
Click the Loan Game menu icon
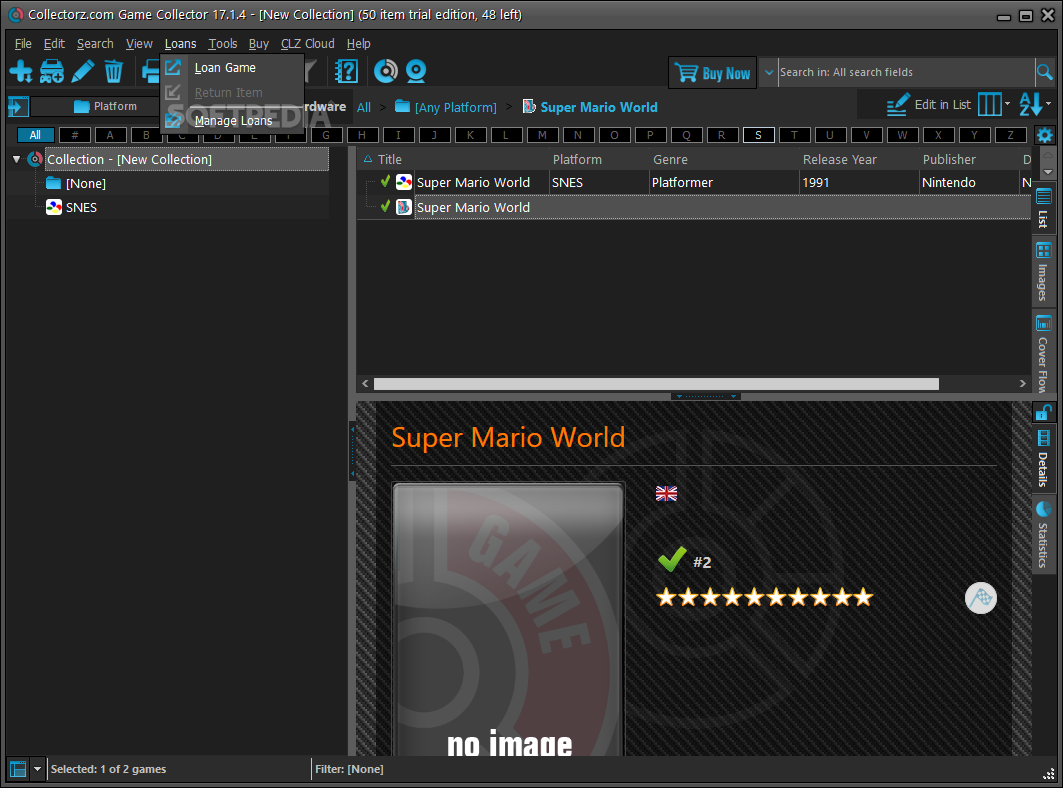(174, 67)
